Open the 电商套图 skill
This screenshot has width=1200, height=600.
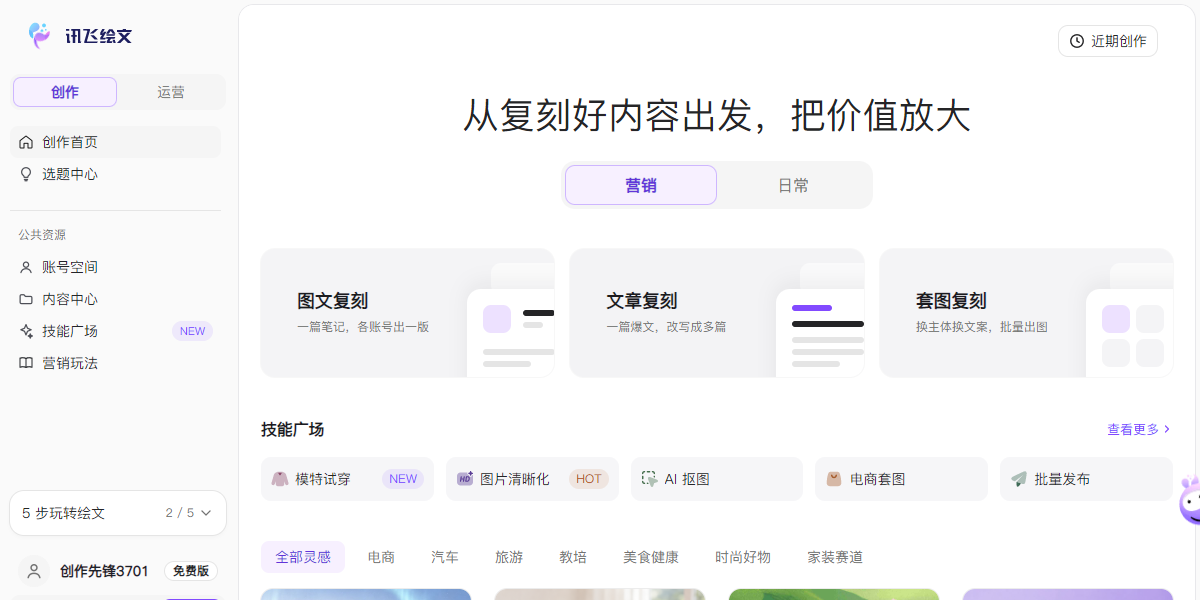[x=901, y=479]
